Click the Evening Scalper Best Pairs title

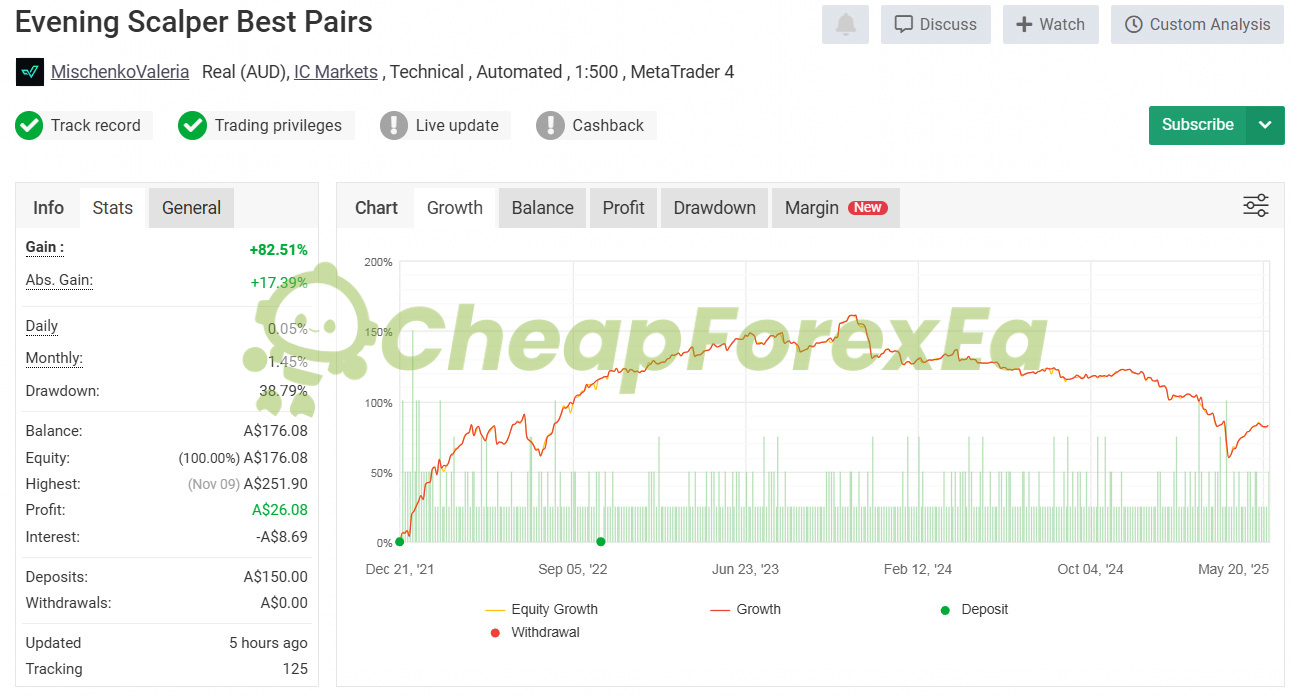click(194, 22)
